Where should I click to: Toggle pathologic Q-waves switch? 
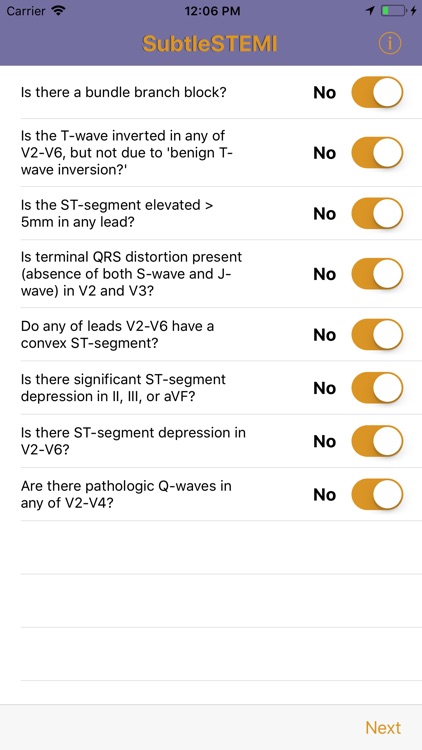coord(378,495)
